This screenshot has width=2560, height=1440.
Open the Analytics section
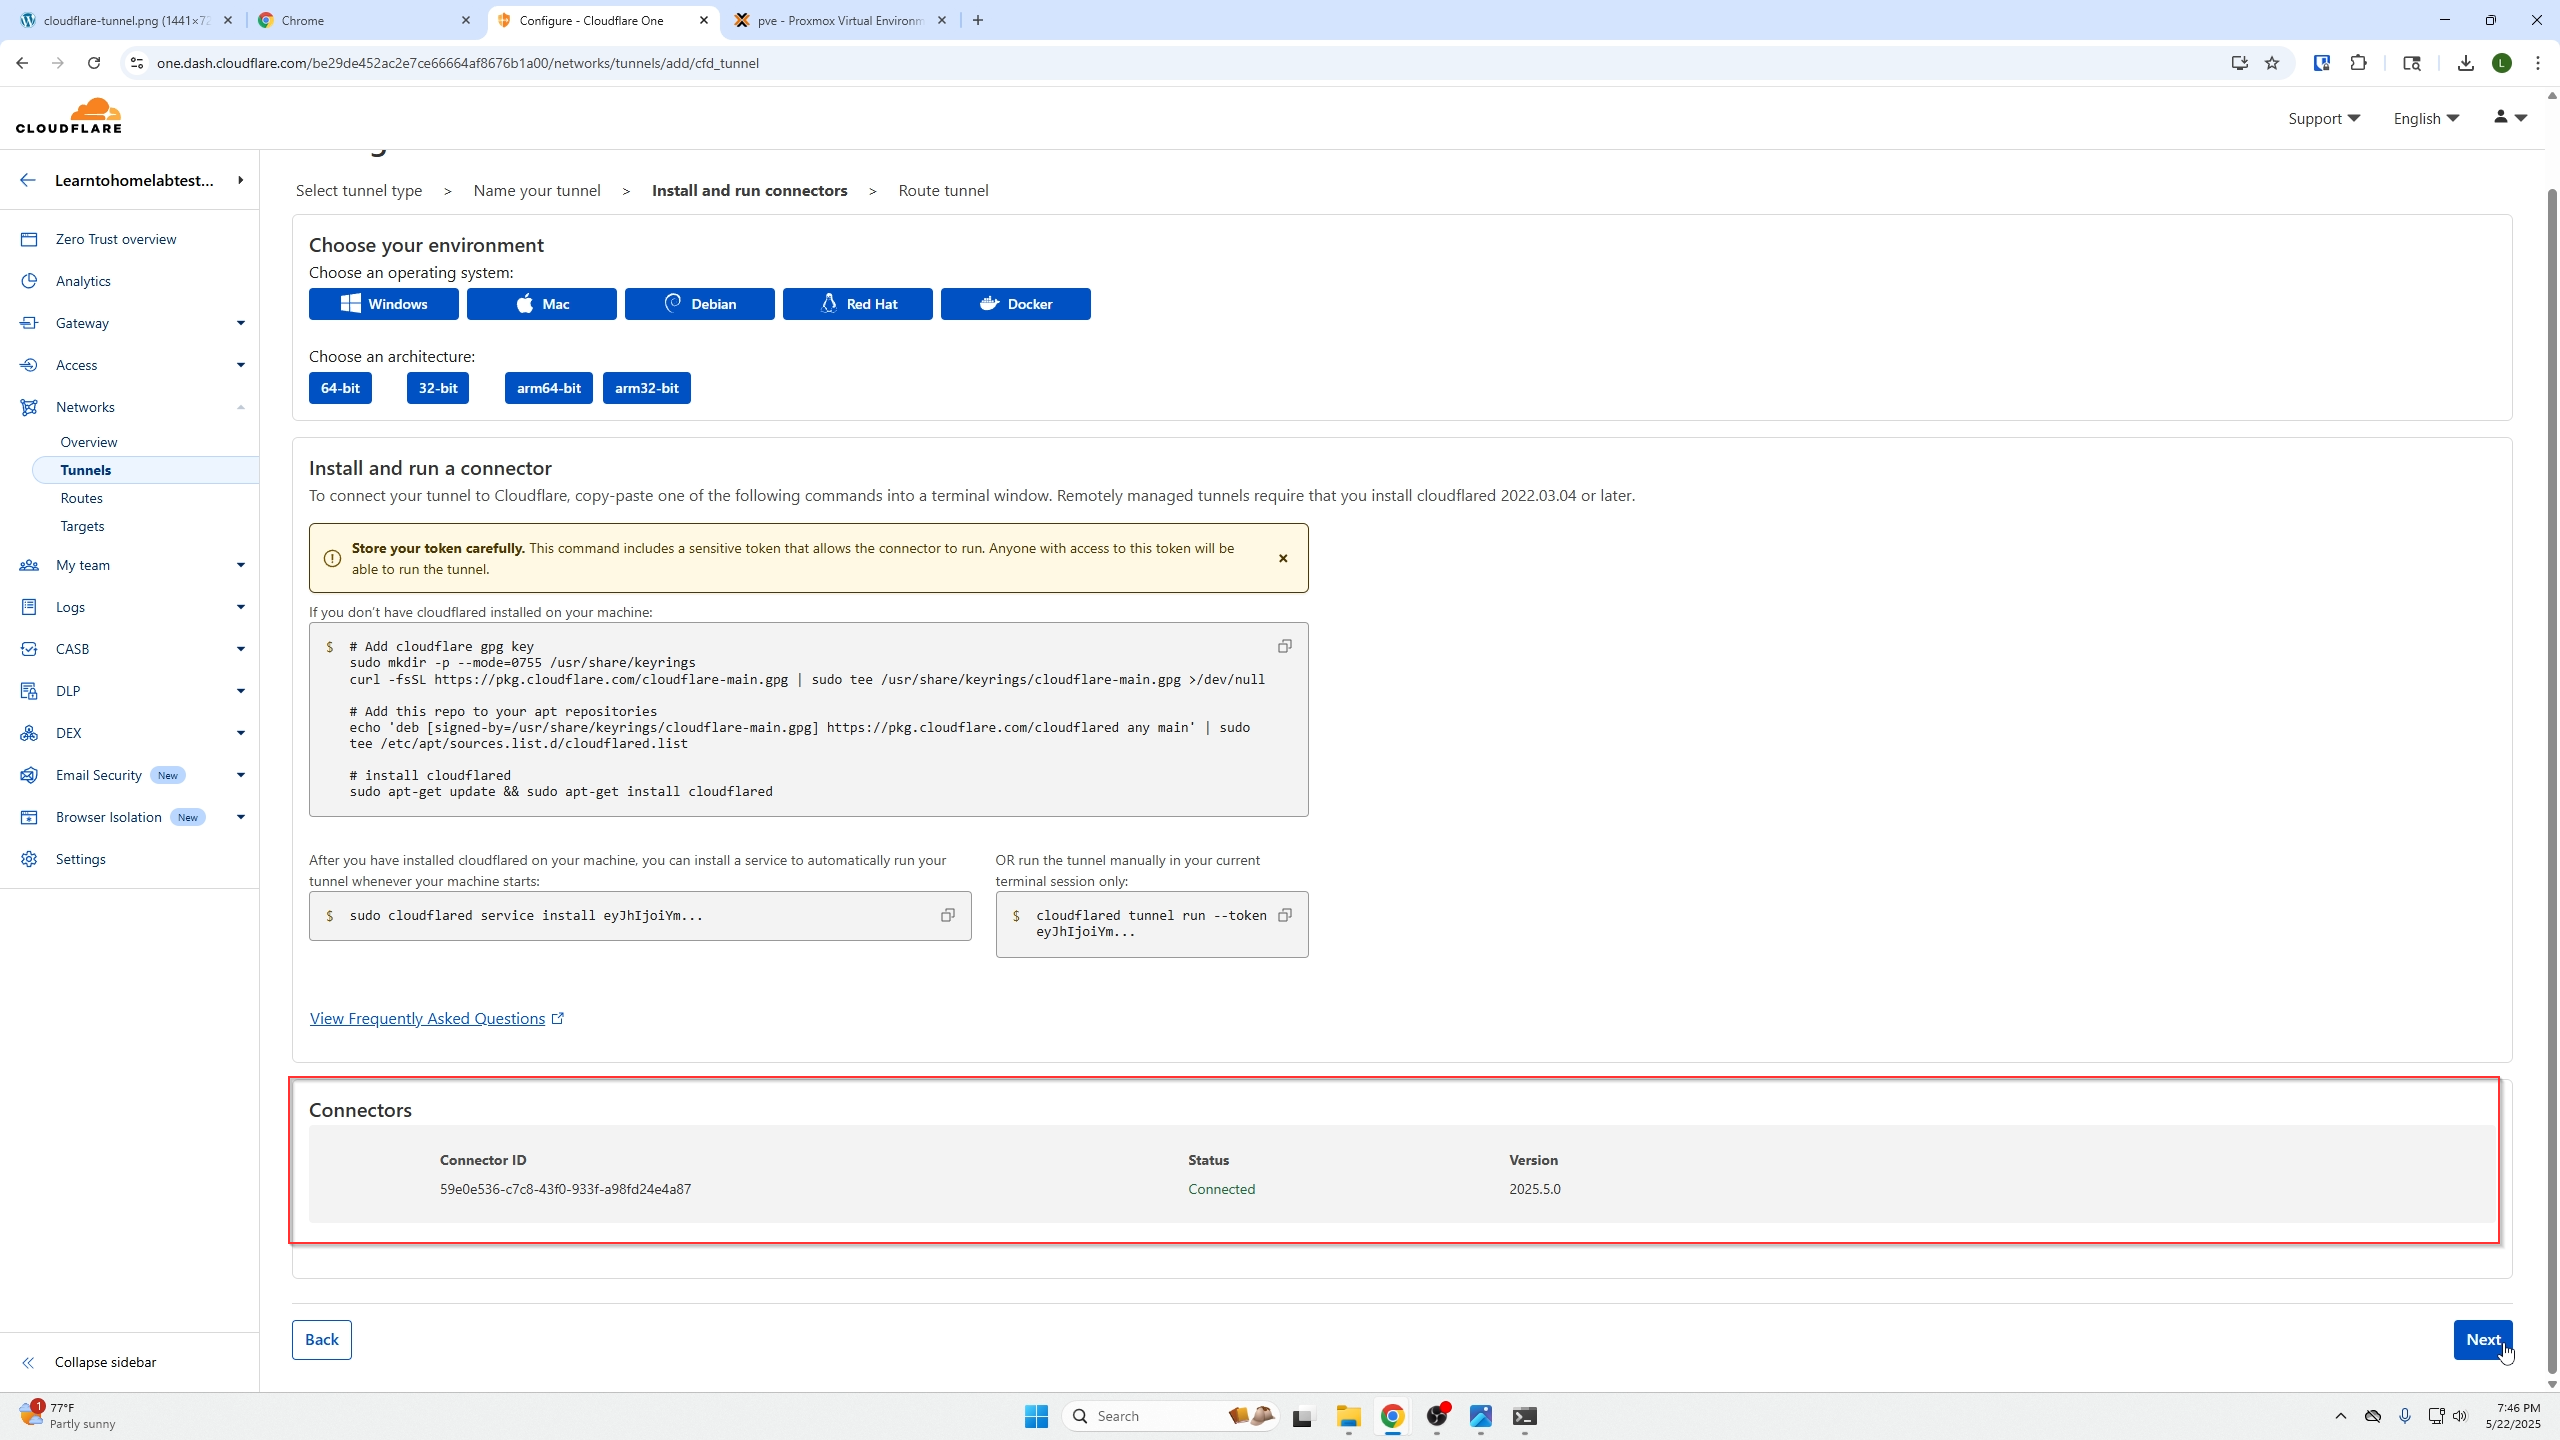tap(83, 281)
